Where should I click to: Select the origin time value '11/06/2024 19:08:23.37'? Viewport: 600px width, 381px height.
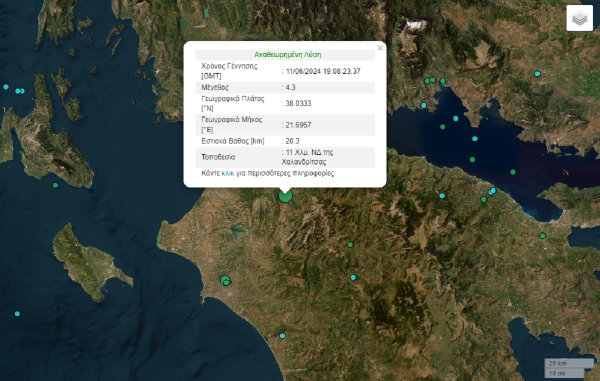coord(323,71)
